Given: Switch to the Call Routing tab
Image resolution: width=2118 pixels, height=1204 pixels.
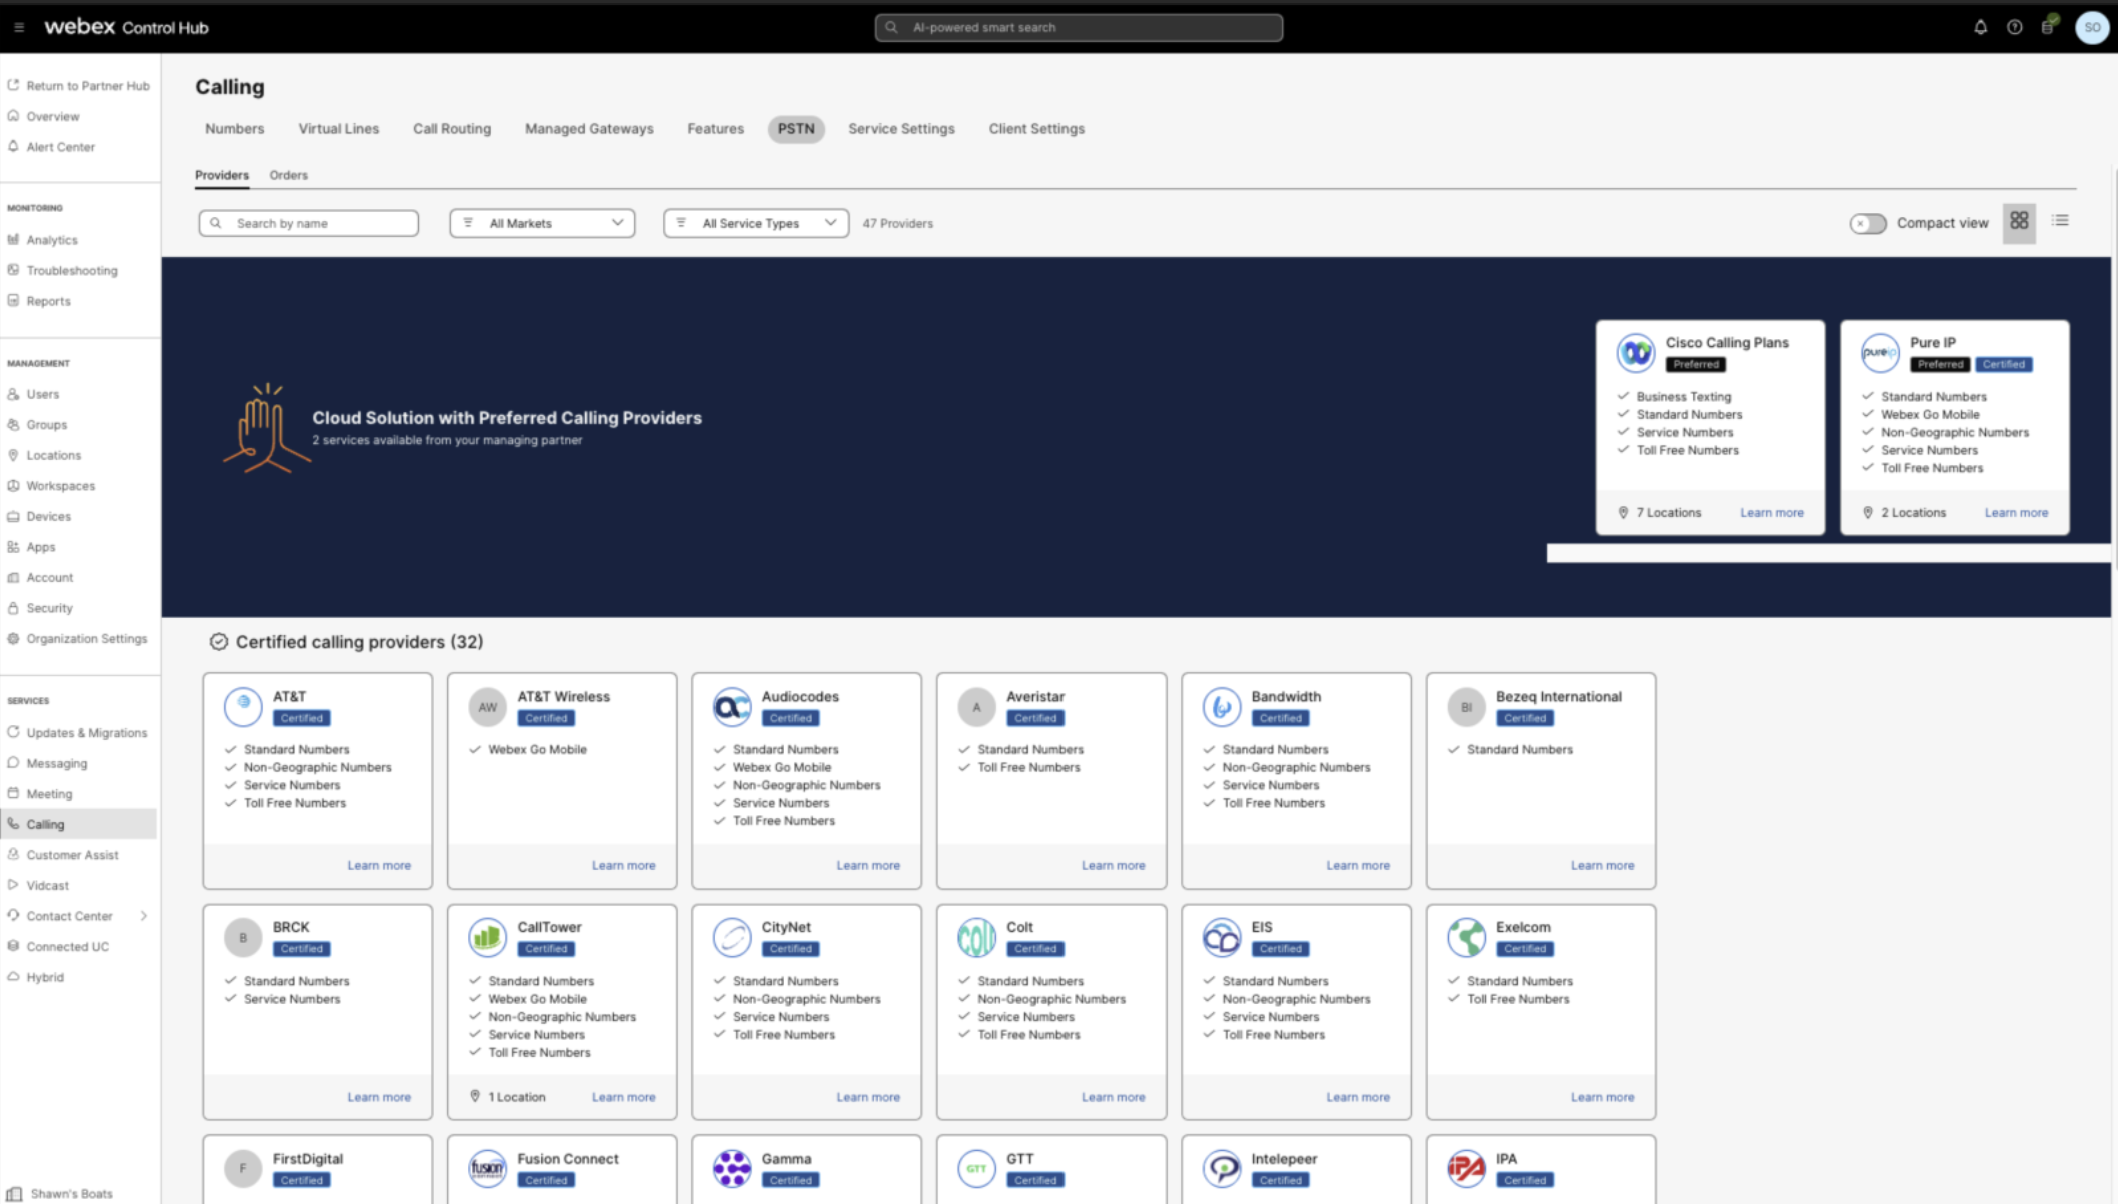Looking at the screenshot, I should 452,129.
